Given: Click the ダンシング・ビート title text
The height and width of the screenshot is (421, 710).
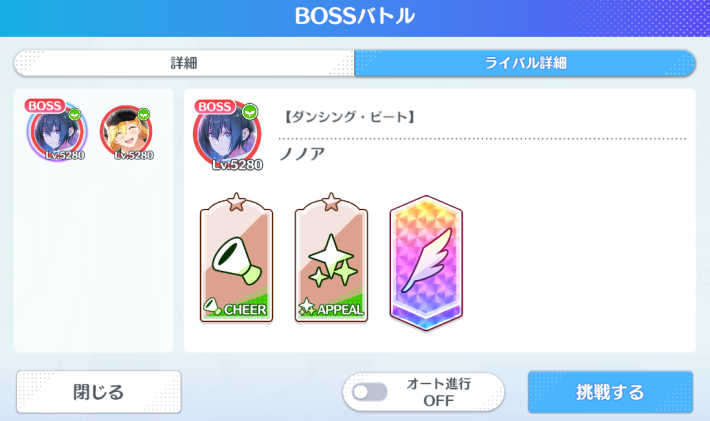Looking at the screenshot, I should pos(349,117).
